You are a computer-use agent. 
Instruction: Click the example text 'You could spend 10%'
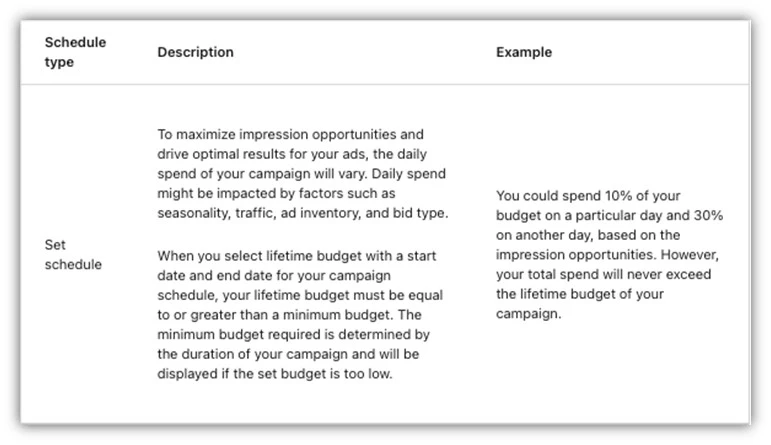(588, 196)
